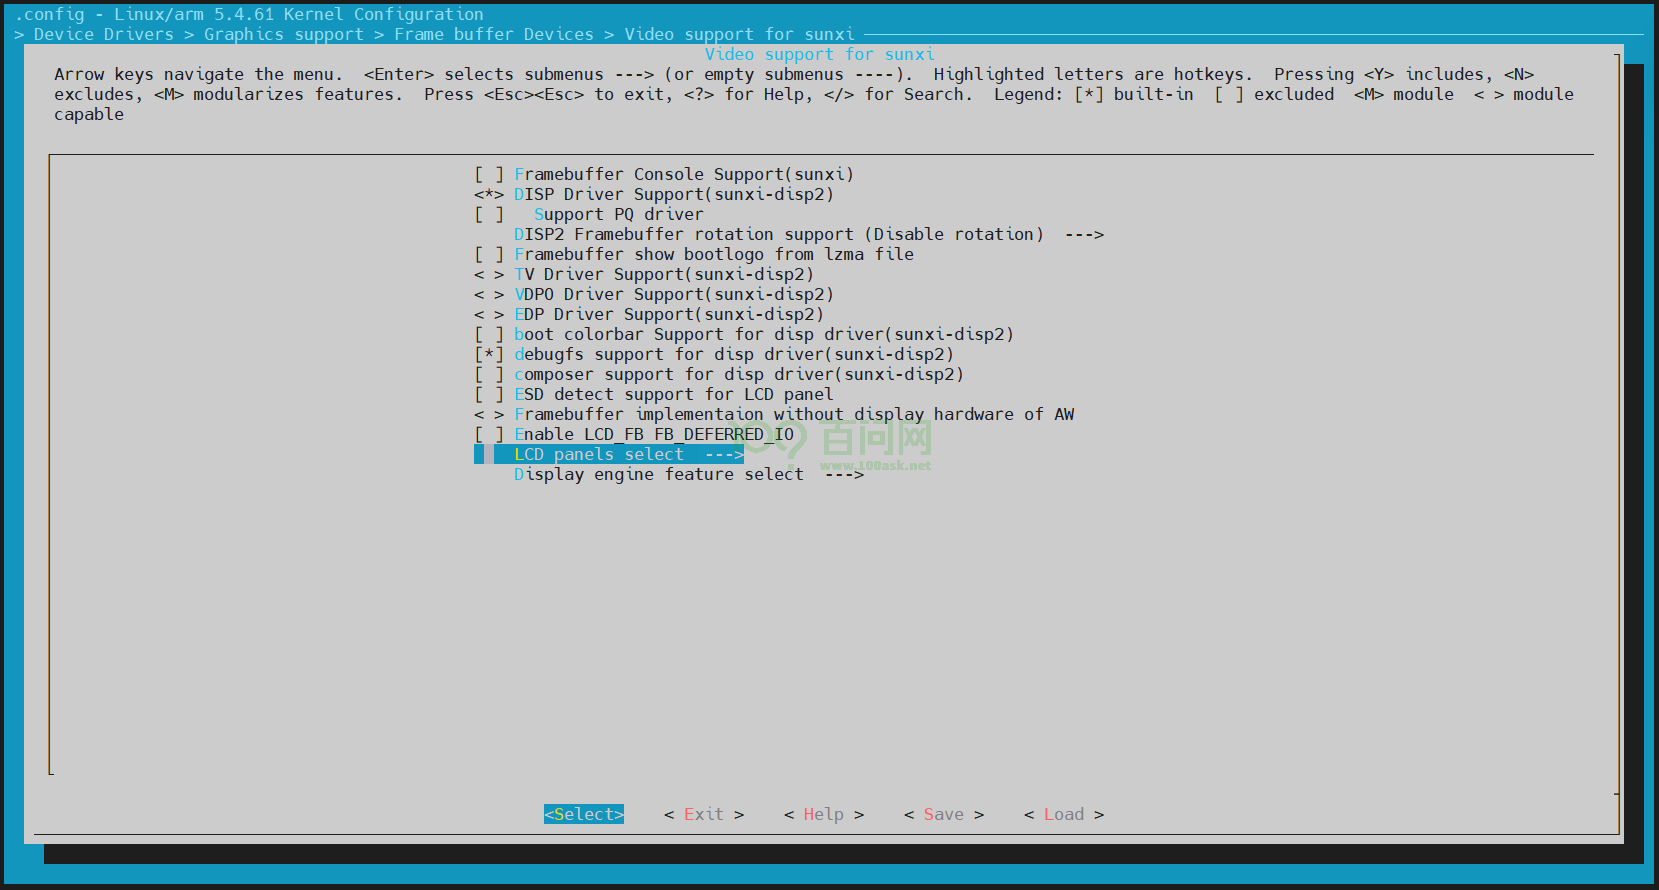Toggle Framebuffer Console Support(sunxi) checkbox

point(683,174)
